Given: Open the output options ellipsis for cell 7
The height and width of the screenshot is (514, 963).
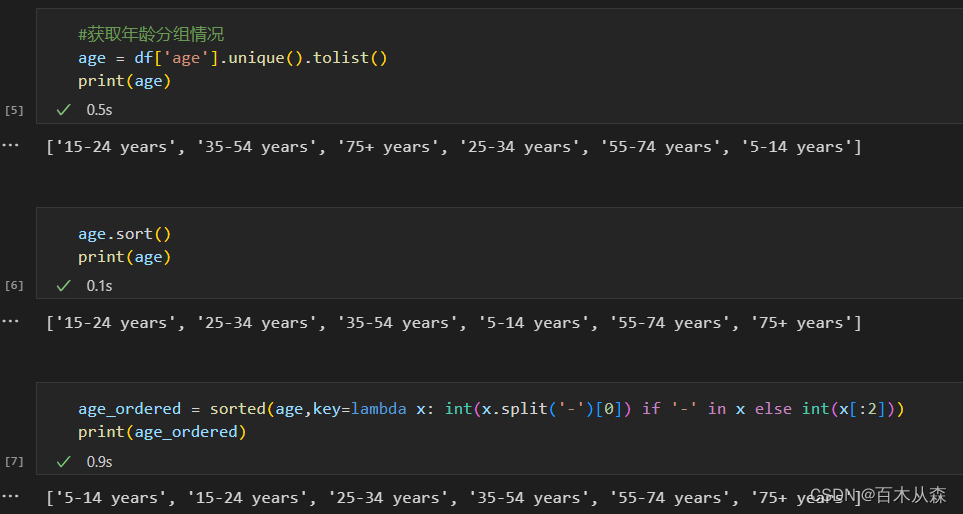Looking at the screenshot, I should [x=10, y=497].
